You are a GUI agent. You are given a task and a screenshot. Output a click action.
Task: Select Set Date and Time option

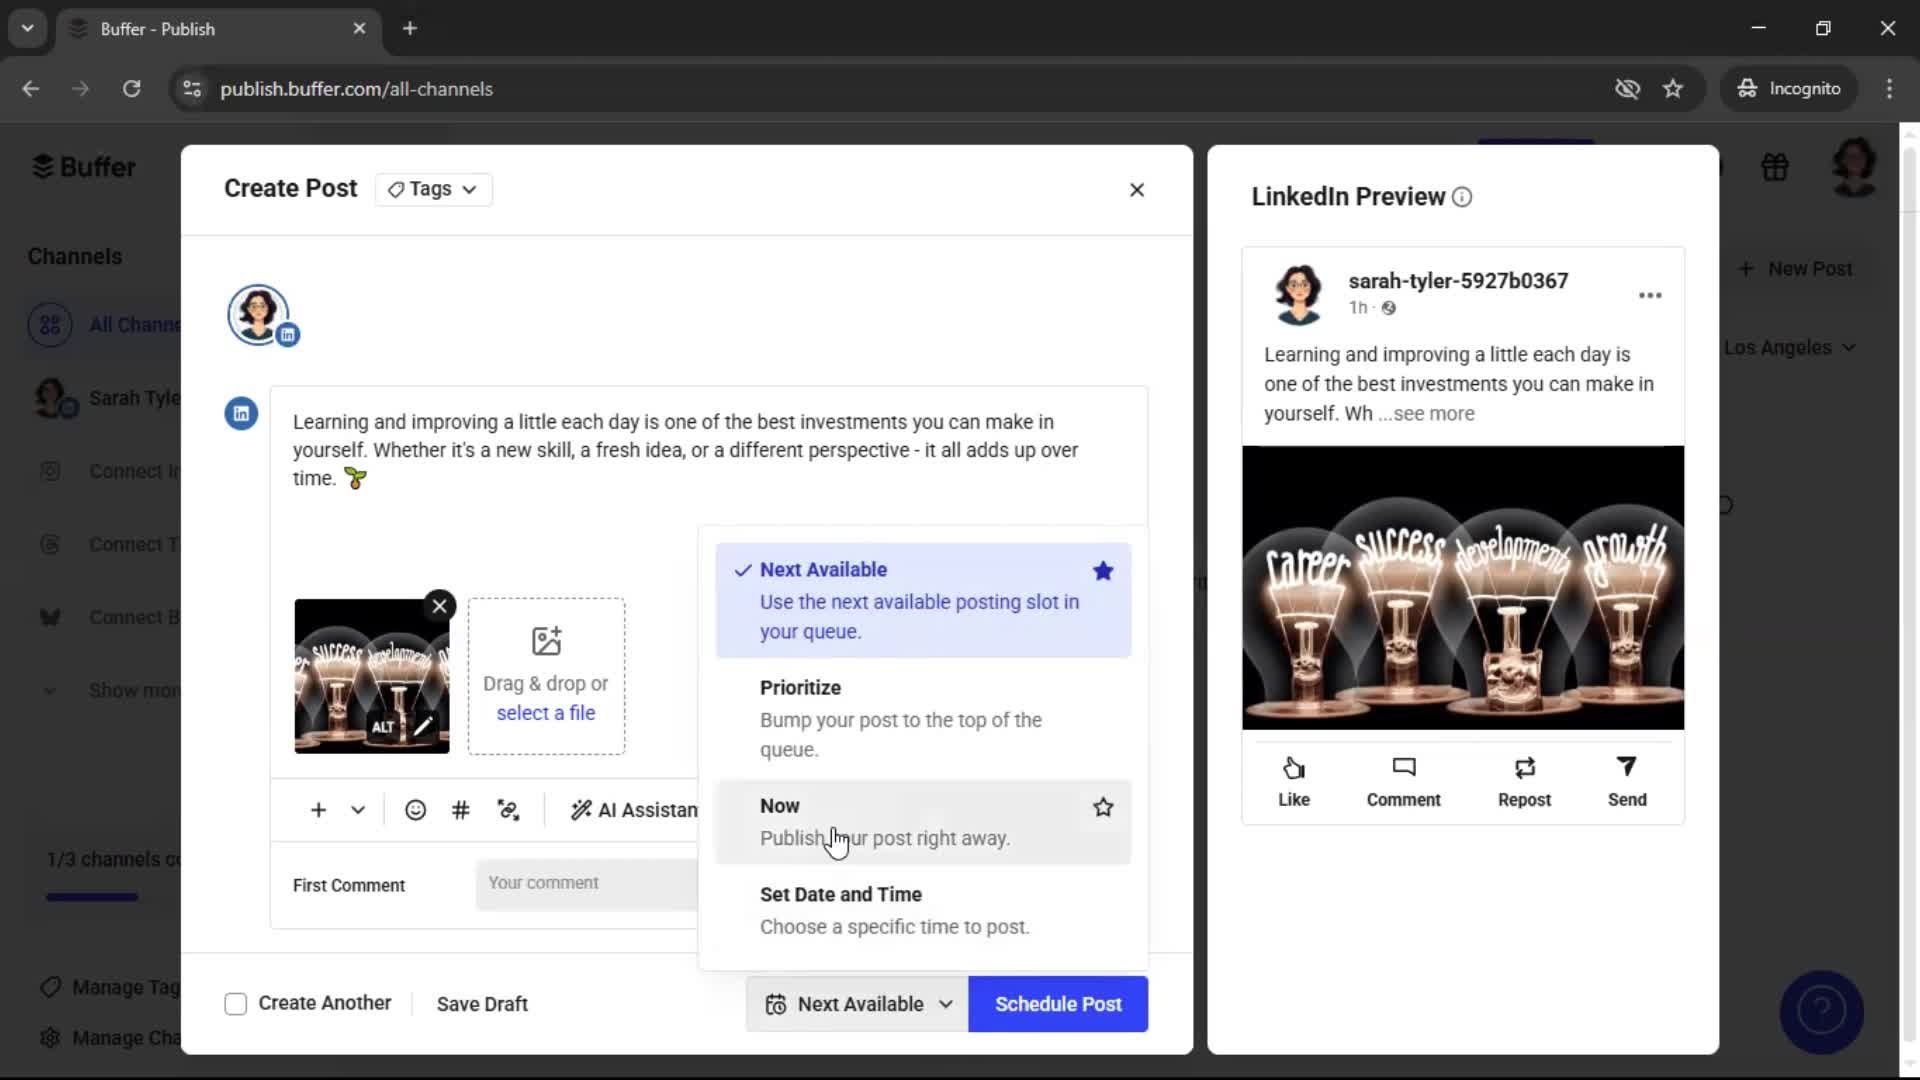tap(840, 894)
